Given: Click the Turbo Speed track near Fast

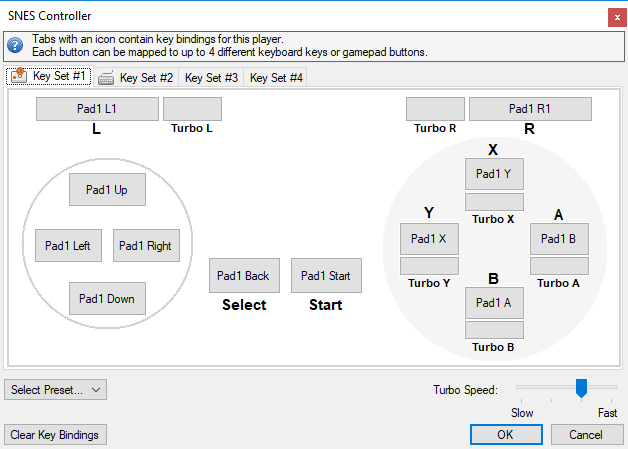Looking at the screenshot, I should (x=611, y=387).
